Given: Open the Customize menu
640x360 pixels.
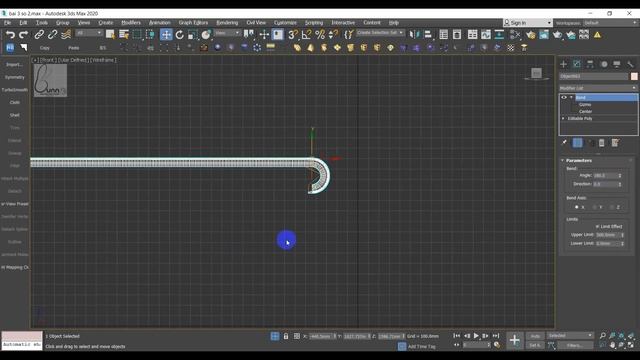Looking at the screenshot, I should 285,23.
